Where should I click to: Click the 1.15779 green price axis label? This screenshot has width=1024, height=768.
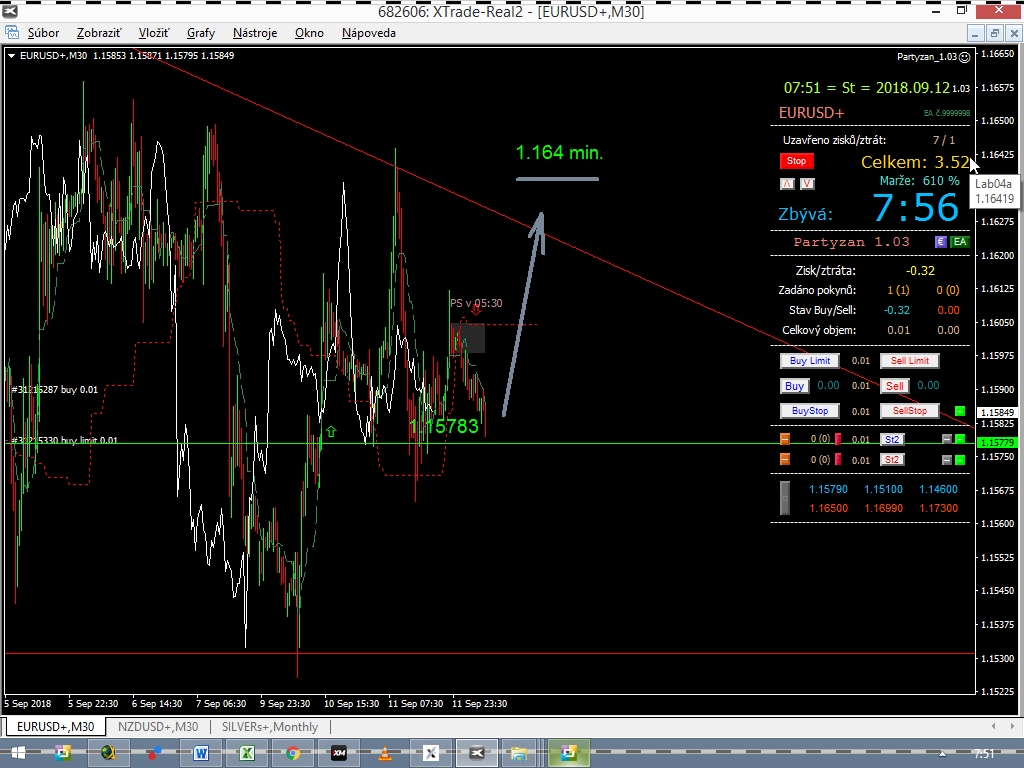[x=997, y=443]
